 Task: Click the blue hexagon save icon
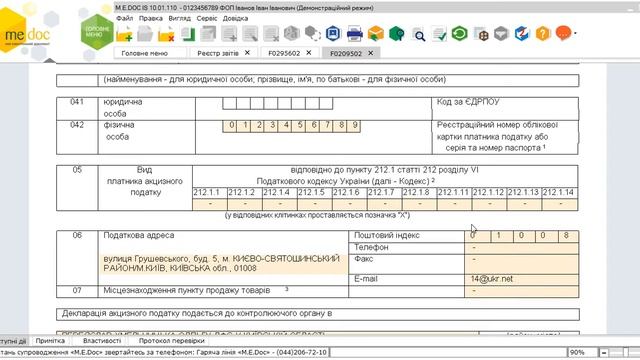point(333,33)
